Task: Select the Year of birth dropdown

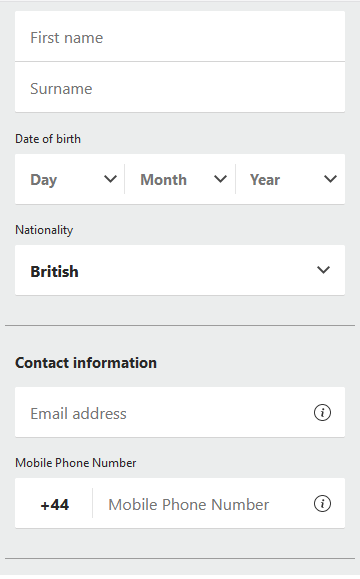Action: click(290, 179)
